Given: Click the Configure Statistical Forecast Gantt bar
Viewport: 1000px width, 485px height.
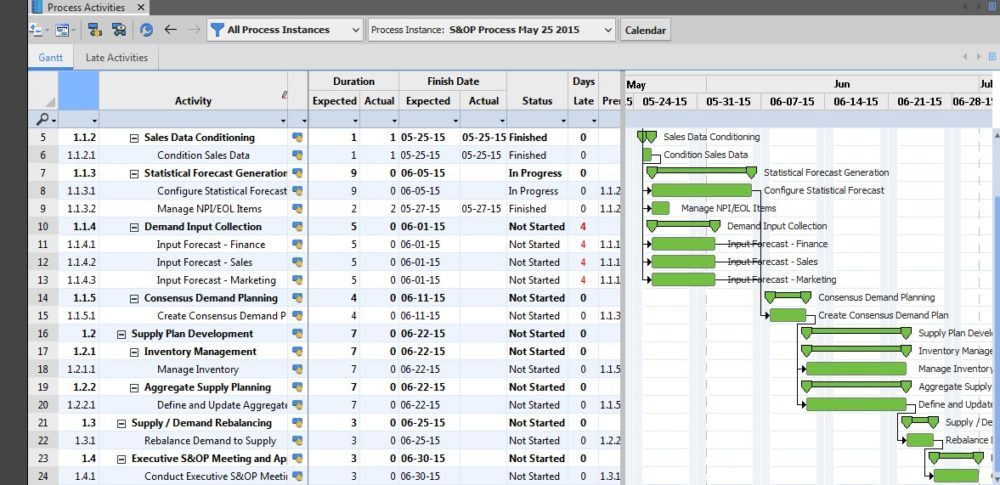Looking at the screenshot, I should [x=701, y=190].
